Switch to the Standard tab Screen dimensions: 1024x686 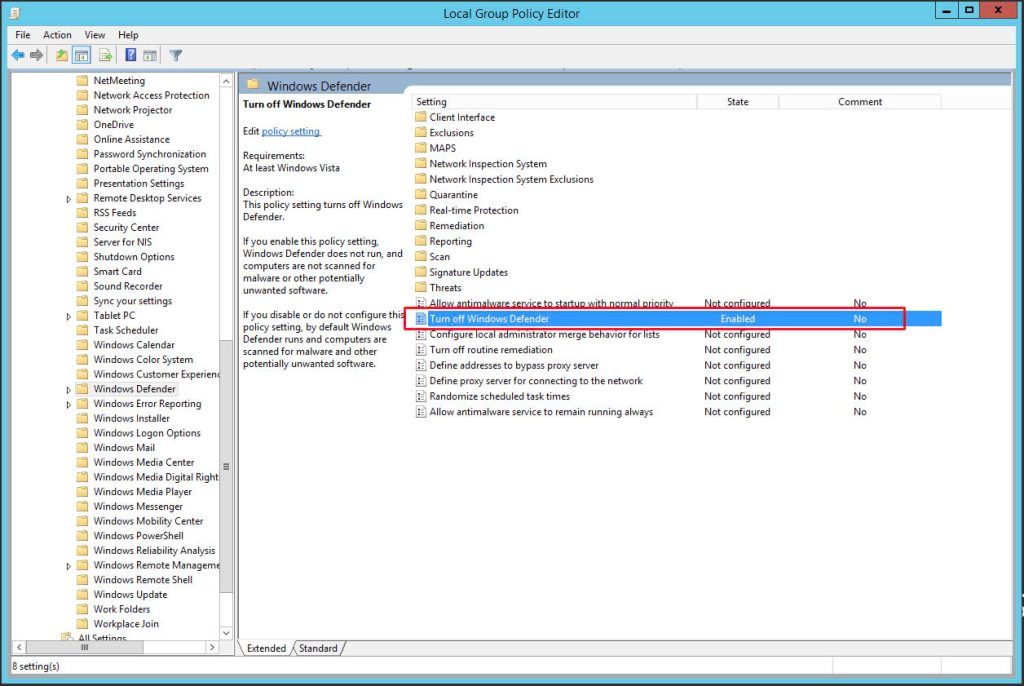tap(318, 648)
